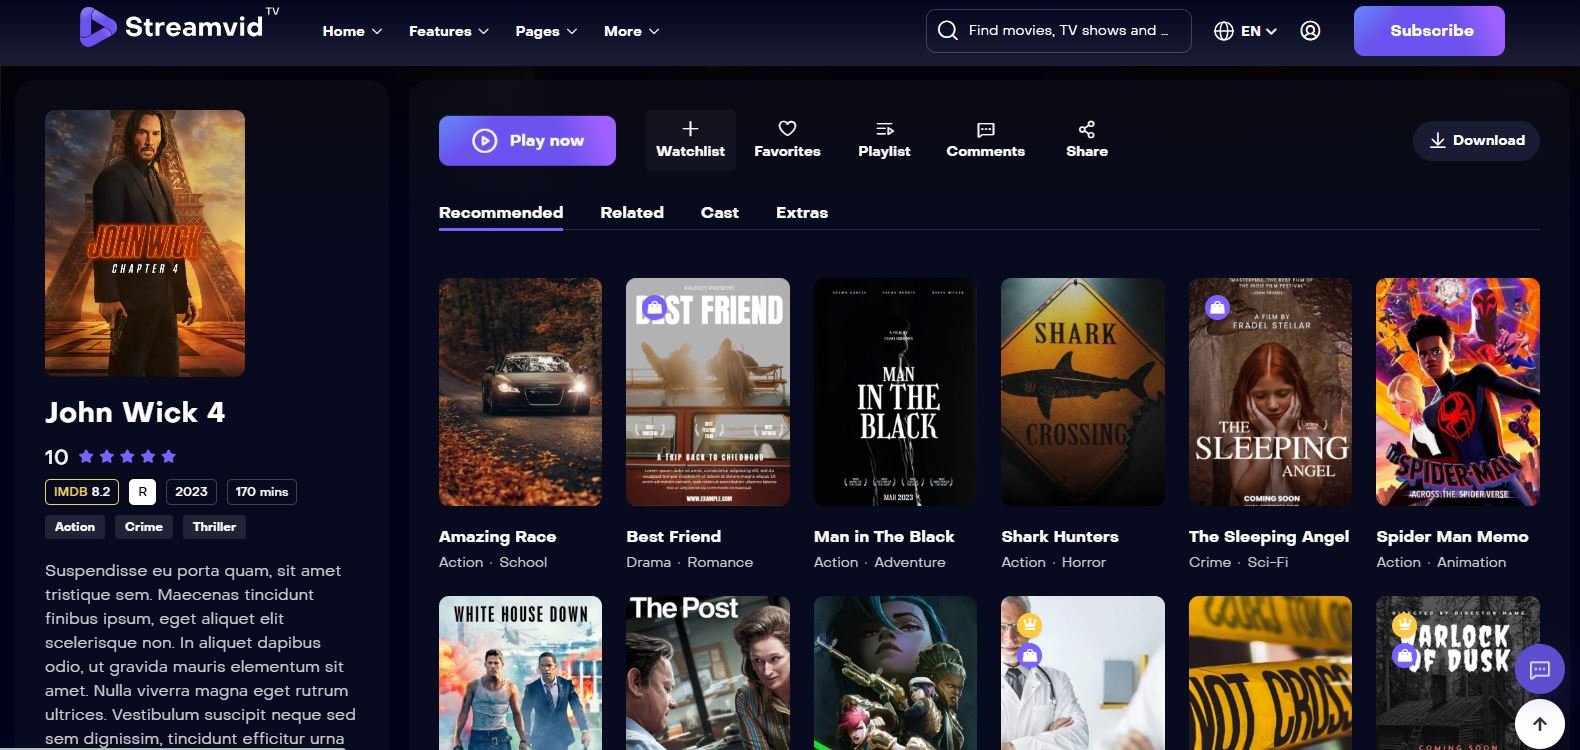Click the IMDB 8.2 badge
This screenshot has height=750, width=1580.
tap(82, 492)
